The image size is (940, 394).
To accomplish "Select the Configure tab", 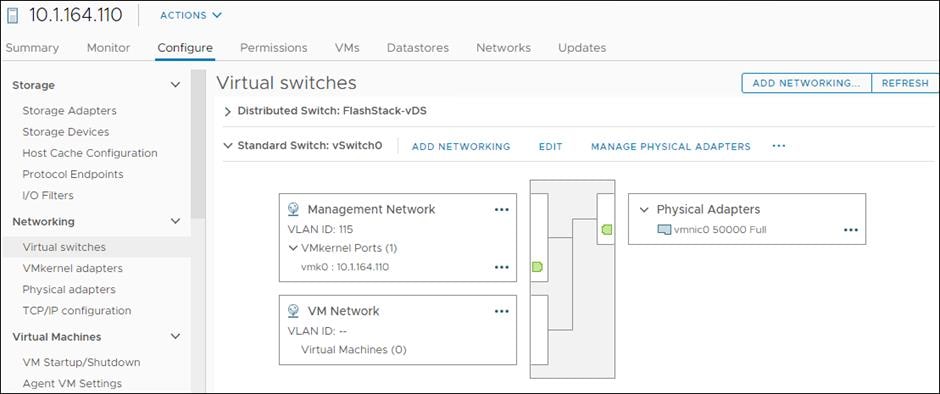I will pyautogui.click(x=185, y=48).
